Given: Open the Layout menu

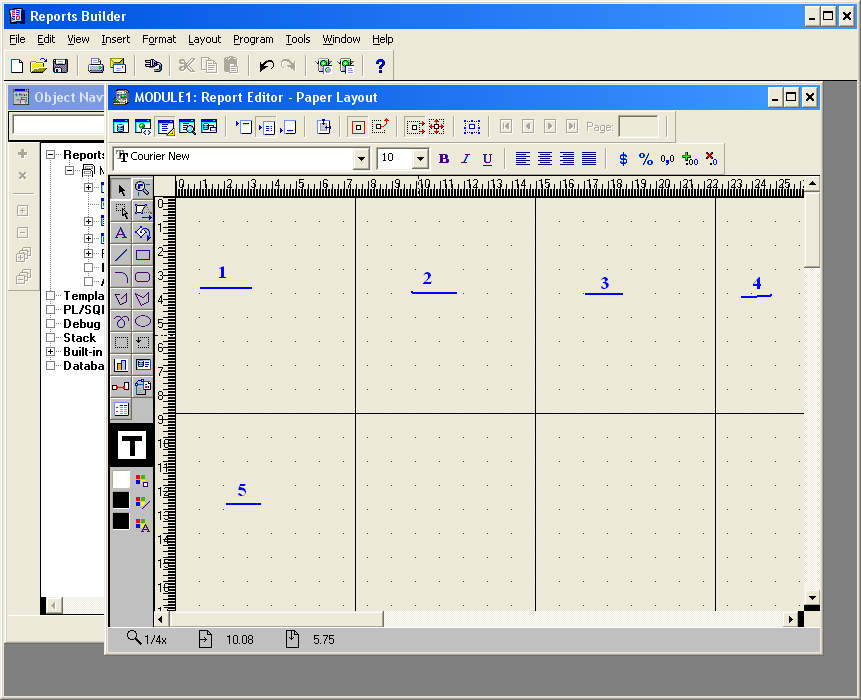Looking at the screenshot, I should tap(204, 39).
